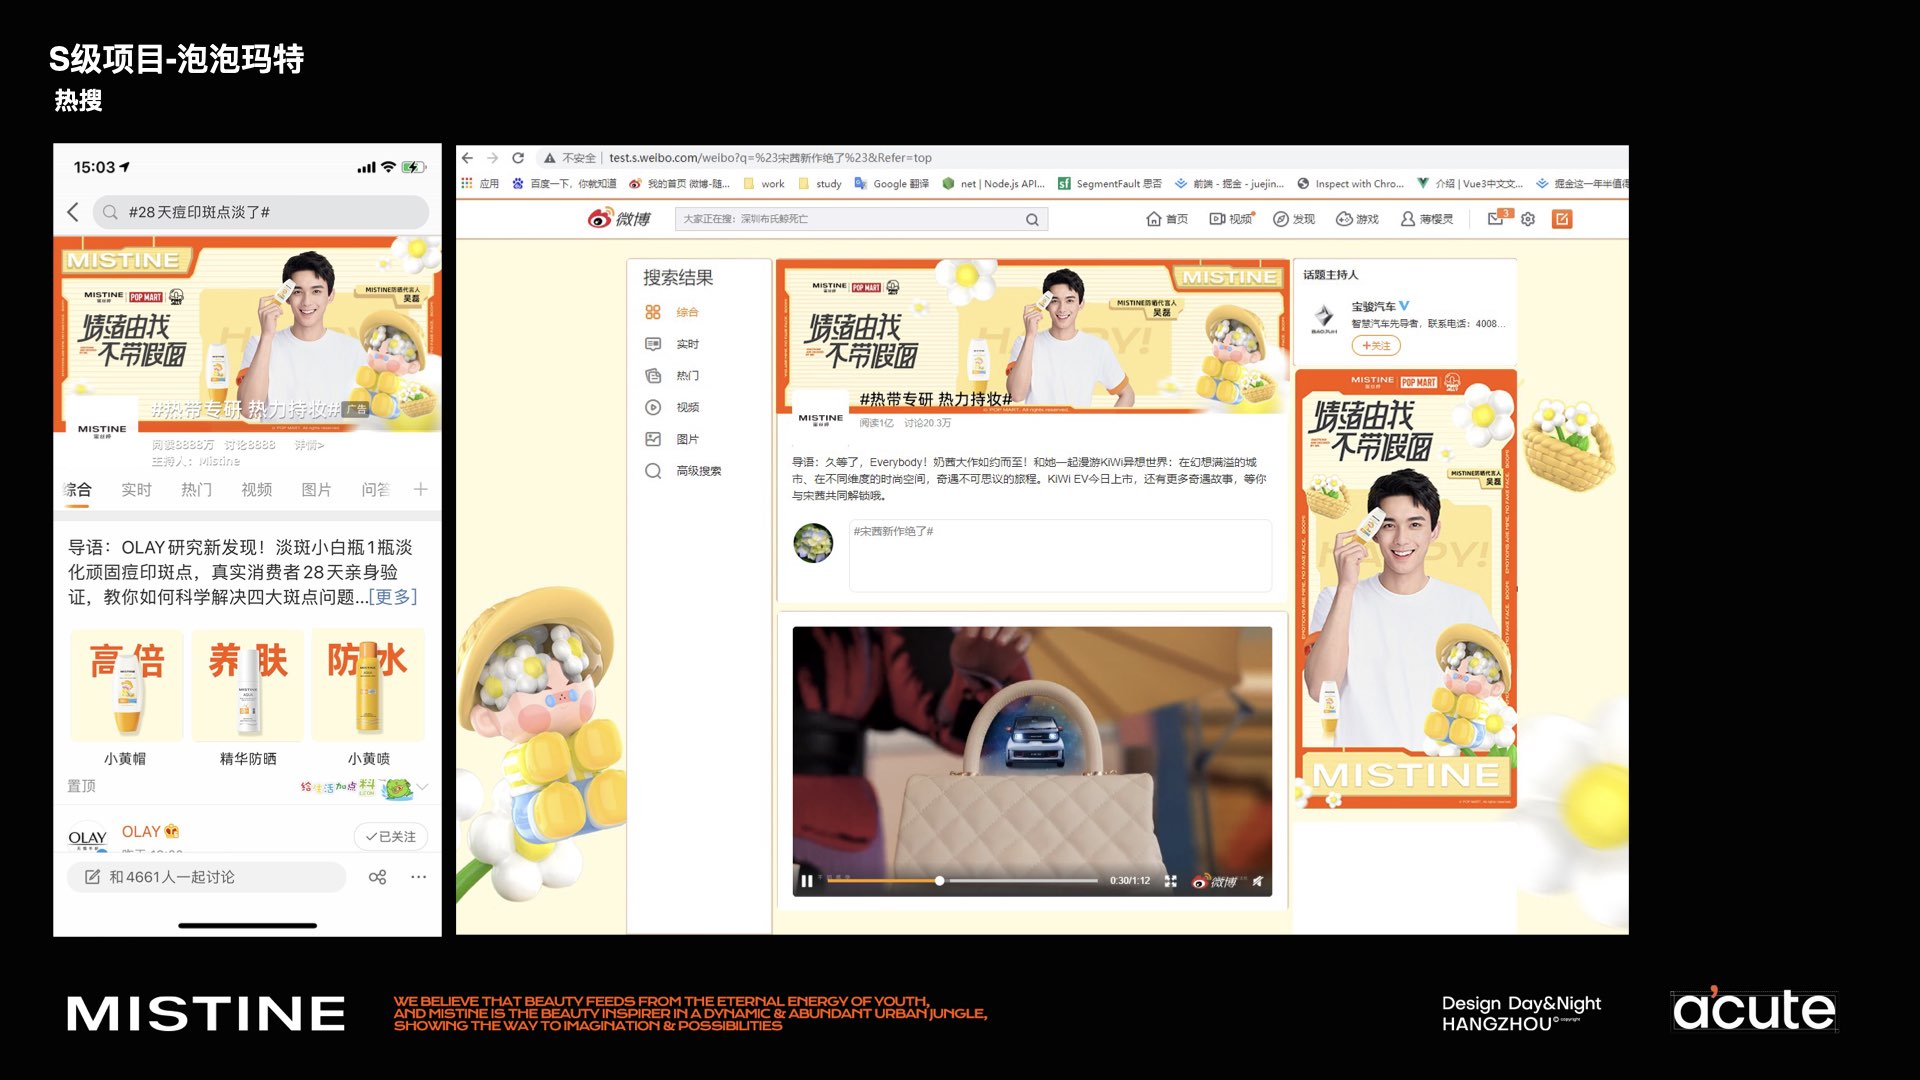Click the Weibo compose post icon
Image resolution: width=1920 pixels, height=1080 pixels.
tap(1561, 219)
